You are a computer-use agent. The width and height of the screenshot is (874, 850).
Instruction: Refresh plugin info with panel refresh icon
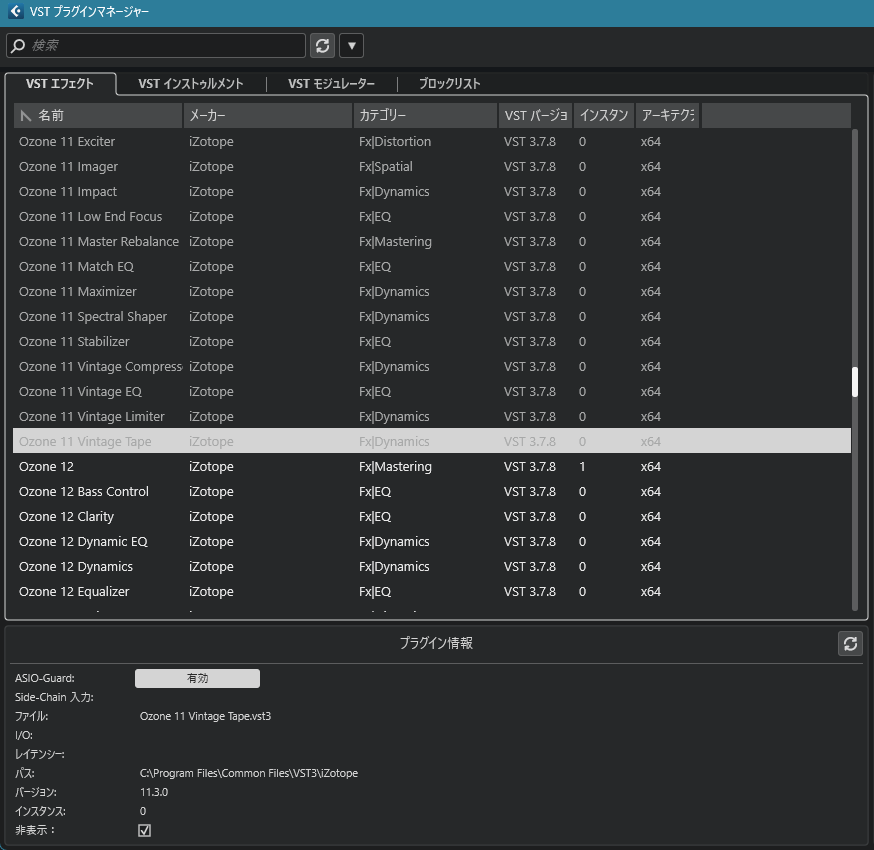tap(850, 644)
